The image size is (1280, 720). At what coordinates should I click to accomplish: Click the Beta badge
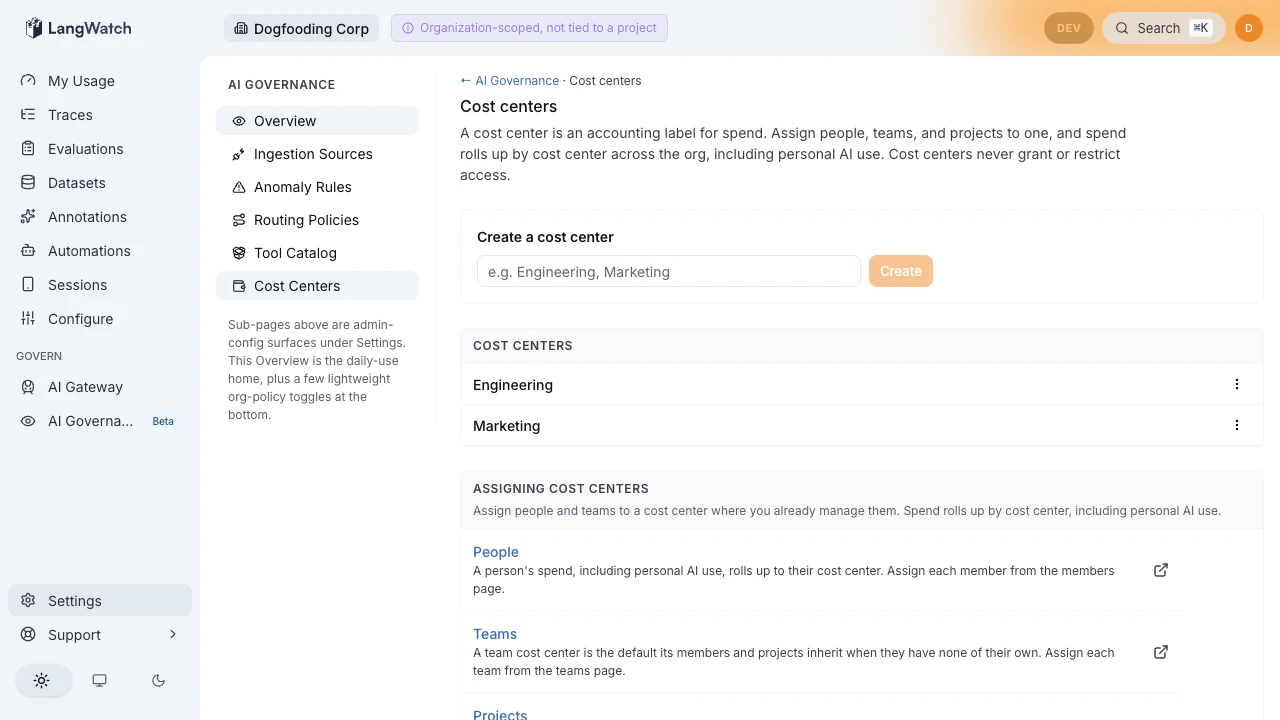point(163,421)
